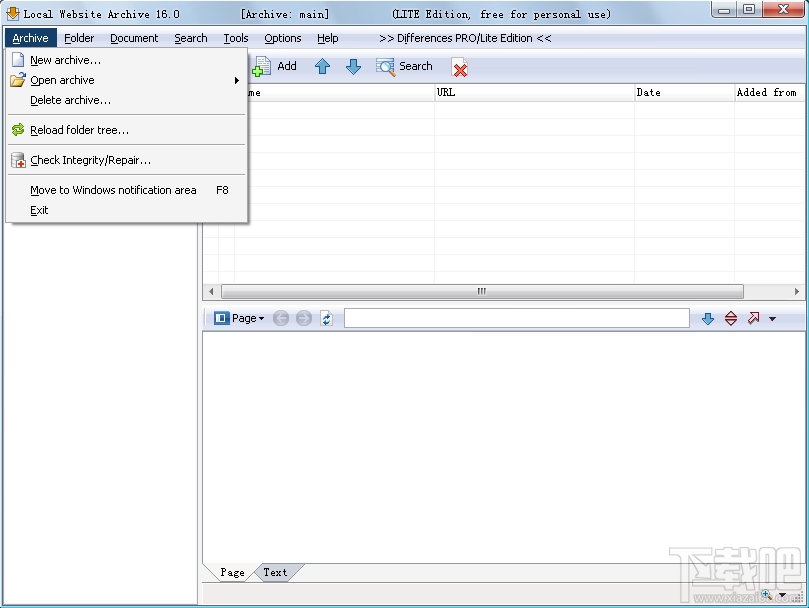
Task: Expand the Open archive submenu arrow
Action: pyautogui.click(x=237, y=81)
